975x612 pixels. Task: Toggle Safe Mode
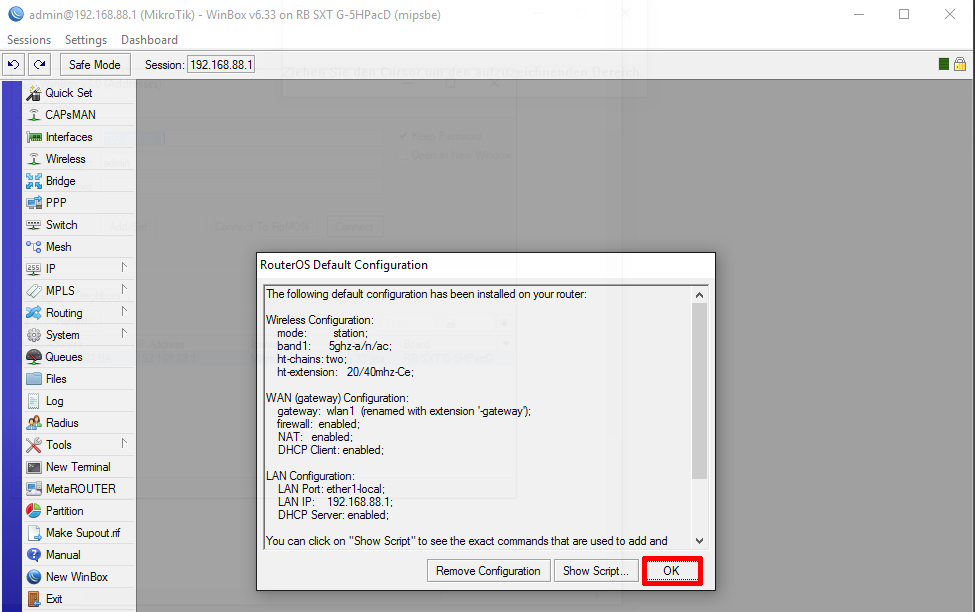pos(95,65)
